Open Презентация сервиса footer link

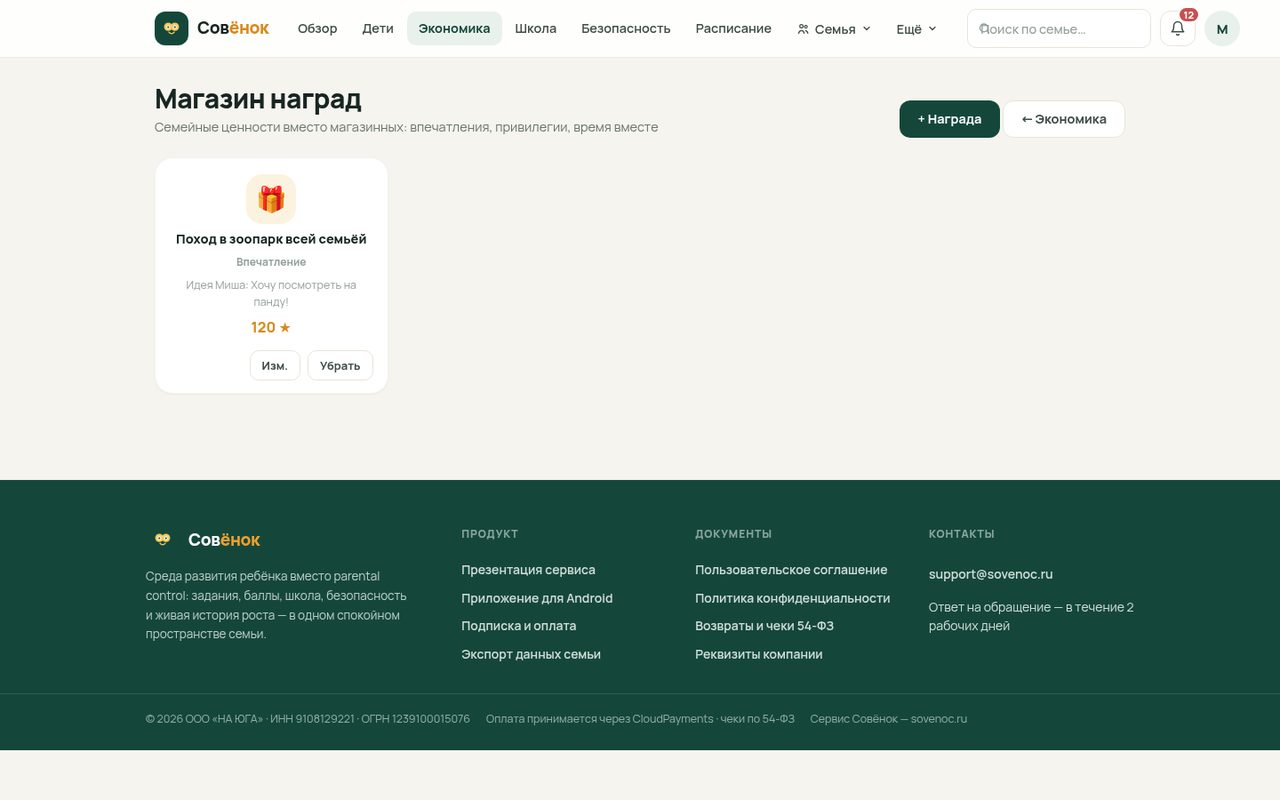[528, 570]
